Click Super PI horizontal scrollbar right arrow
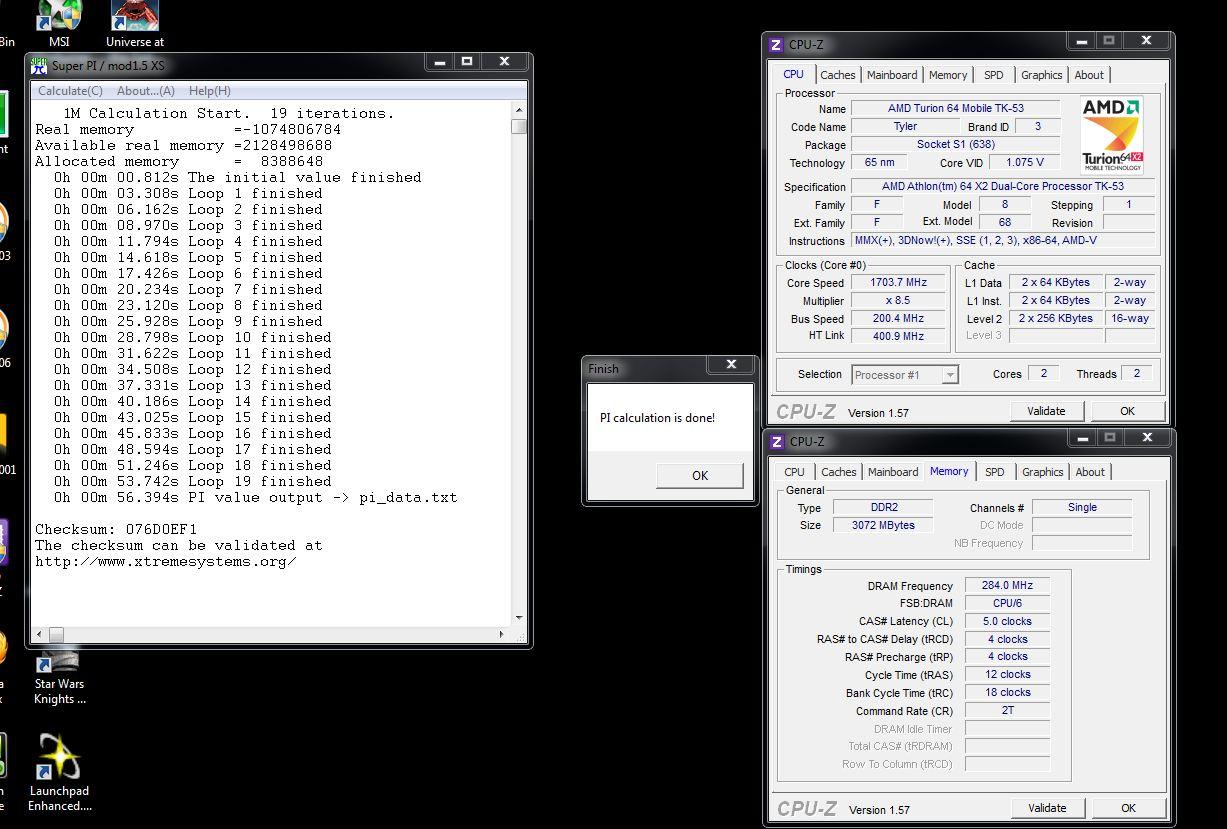Image resolution: width=1227 pixels, height=829 pixels. point(502,634)
